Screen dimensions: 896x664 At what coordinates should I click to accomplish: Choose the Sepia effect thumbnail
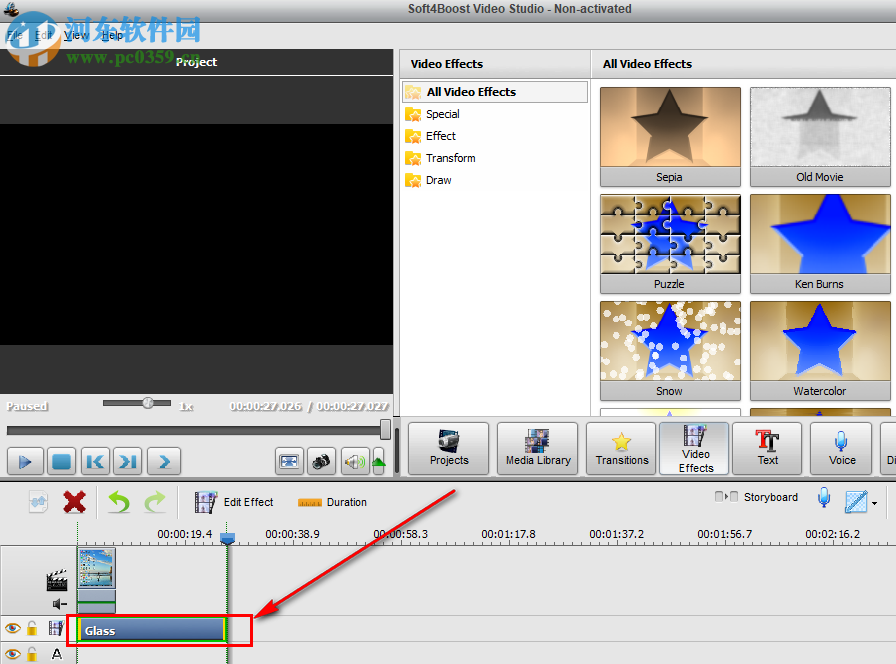[670, 137]
